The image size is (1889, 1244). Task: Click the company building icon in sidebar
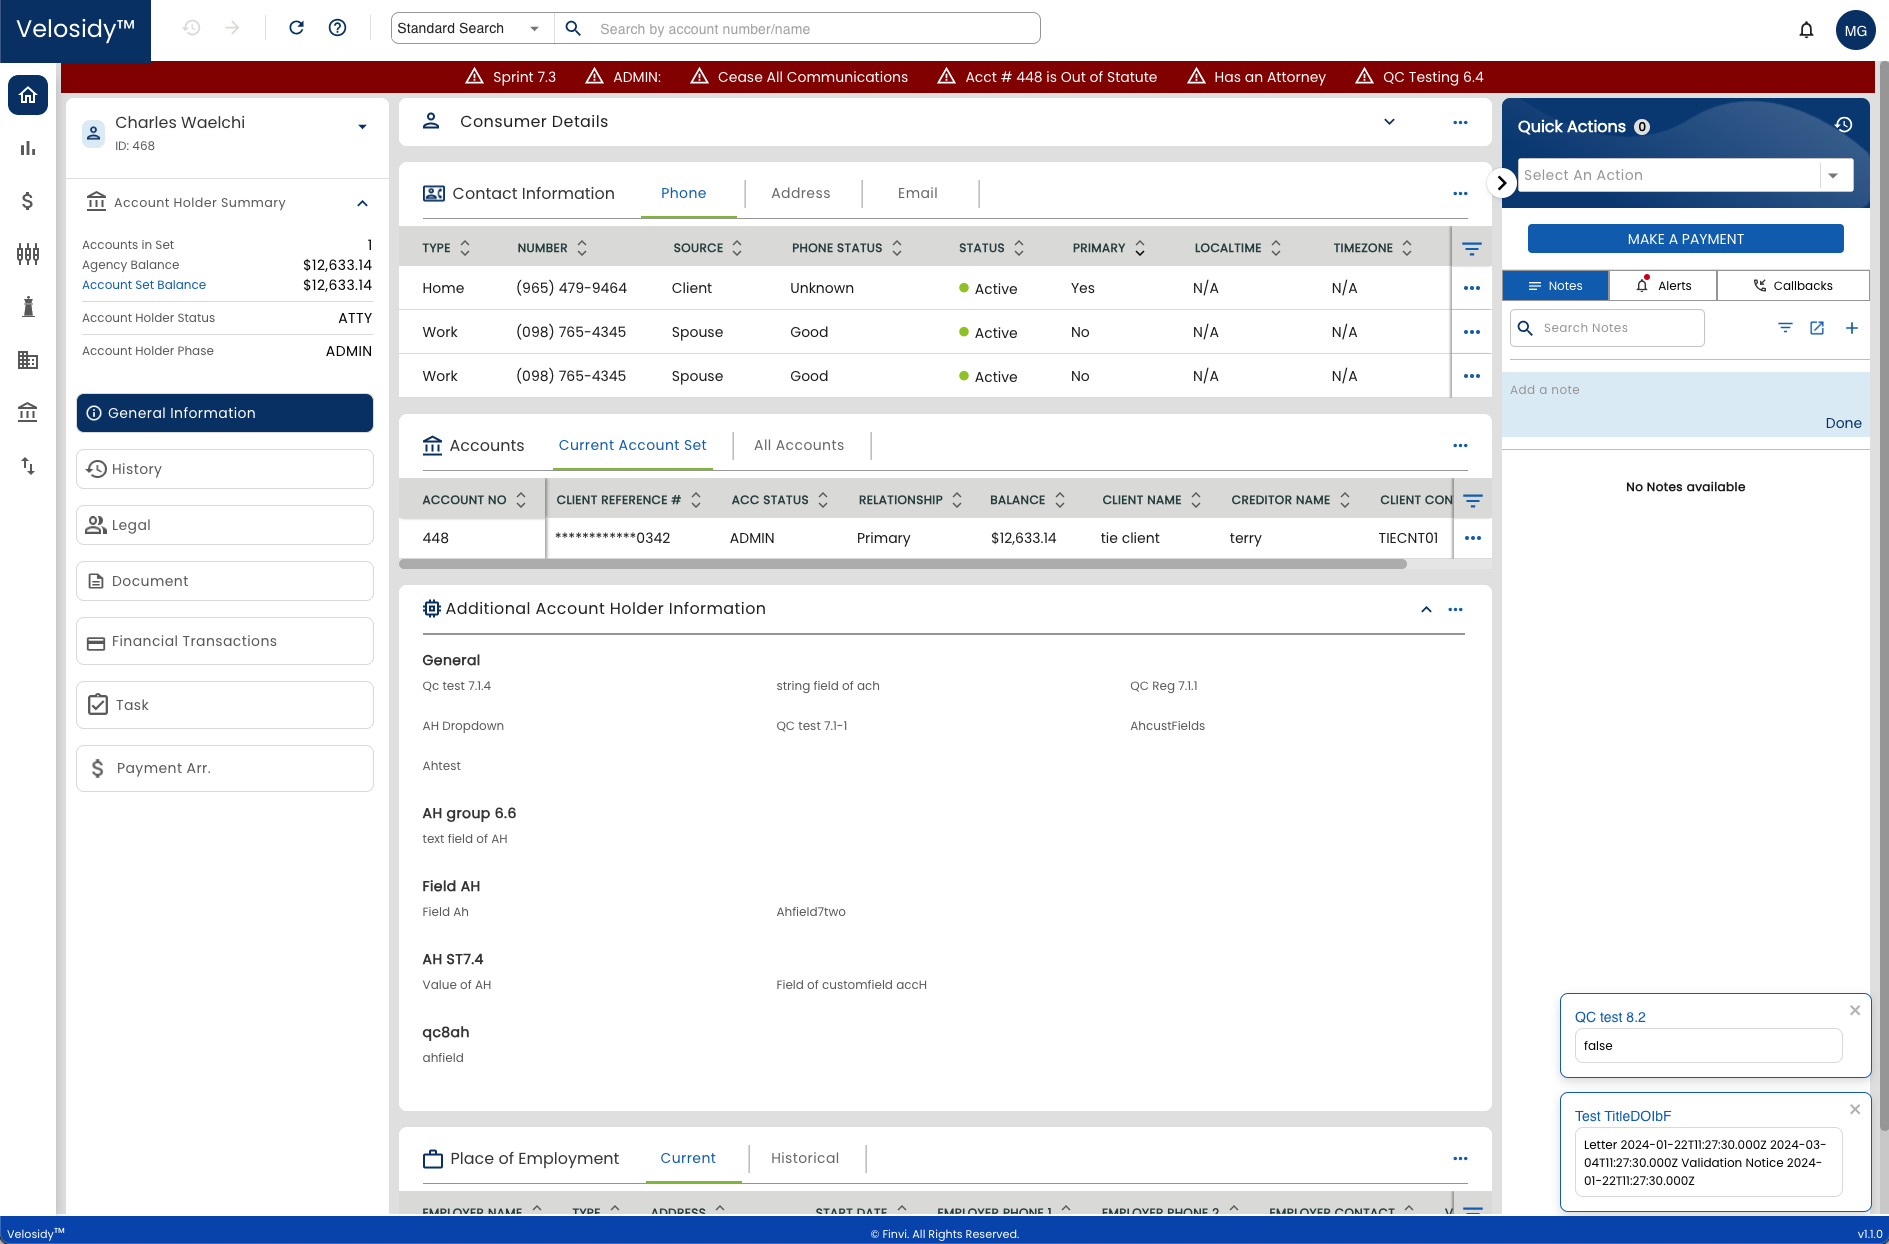[27, 360]
